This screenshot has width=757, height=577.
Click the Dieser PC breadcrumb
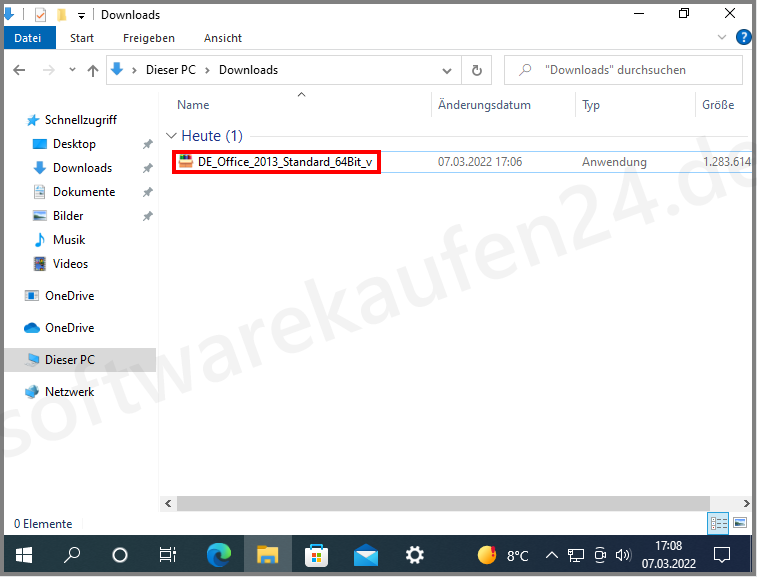pyautogui.click(x=171, y=70)
